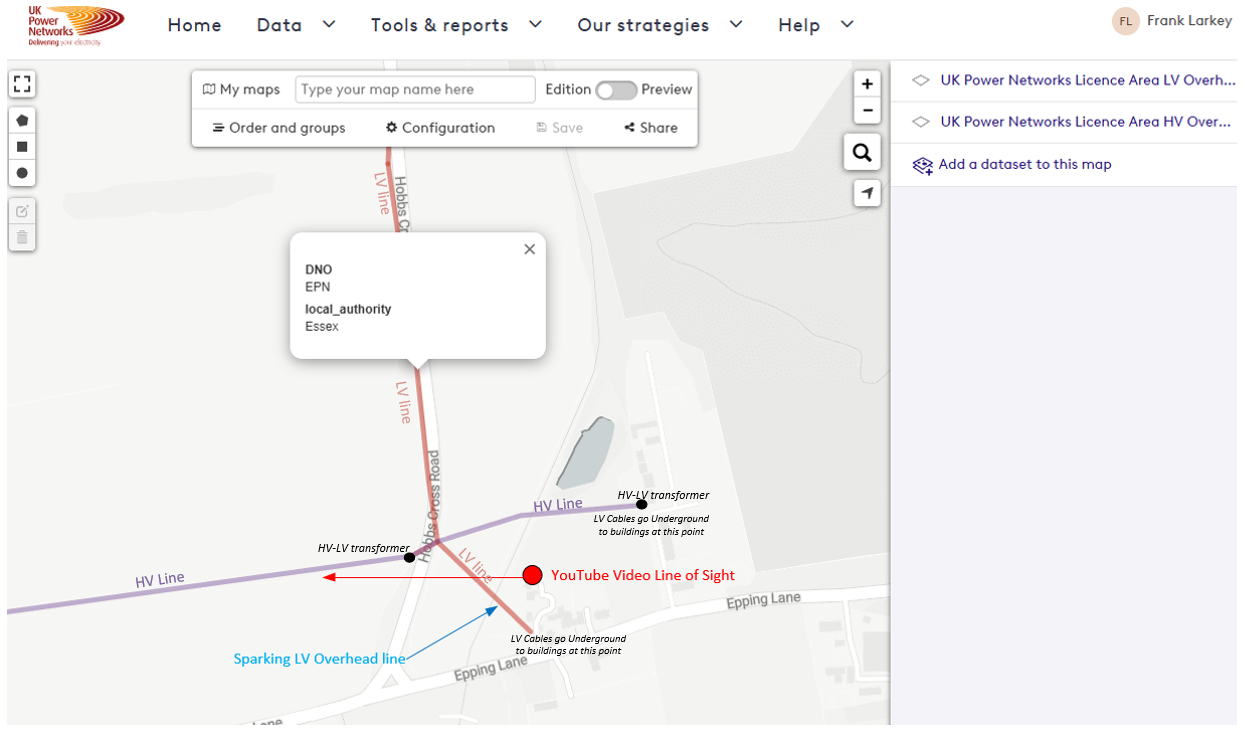Click the Preview label
1247x730 pixels.
tap(667, 90)
